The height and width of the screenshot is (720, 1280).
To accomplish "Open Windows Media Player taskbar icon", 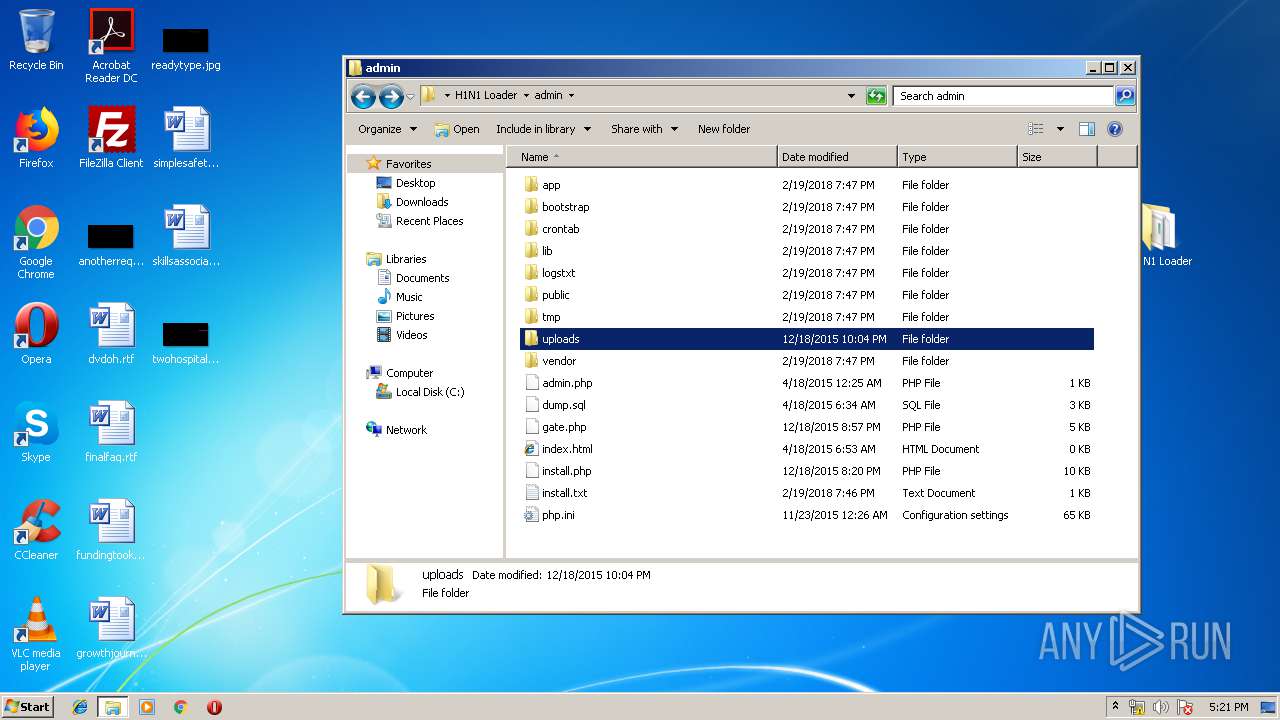I will (x=147, y=707).
